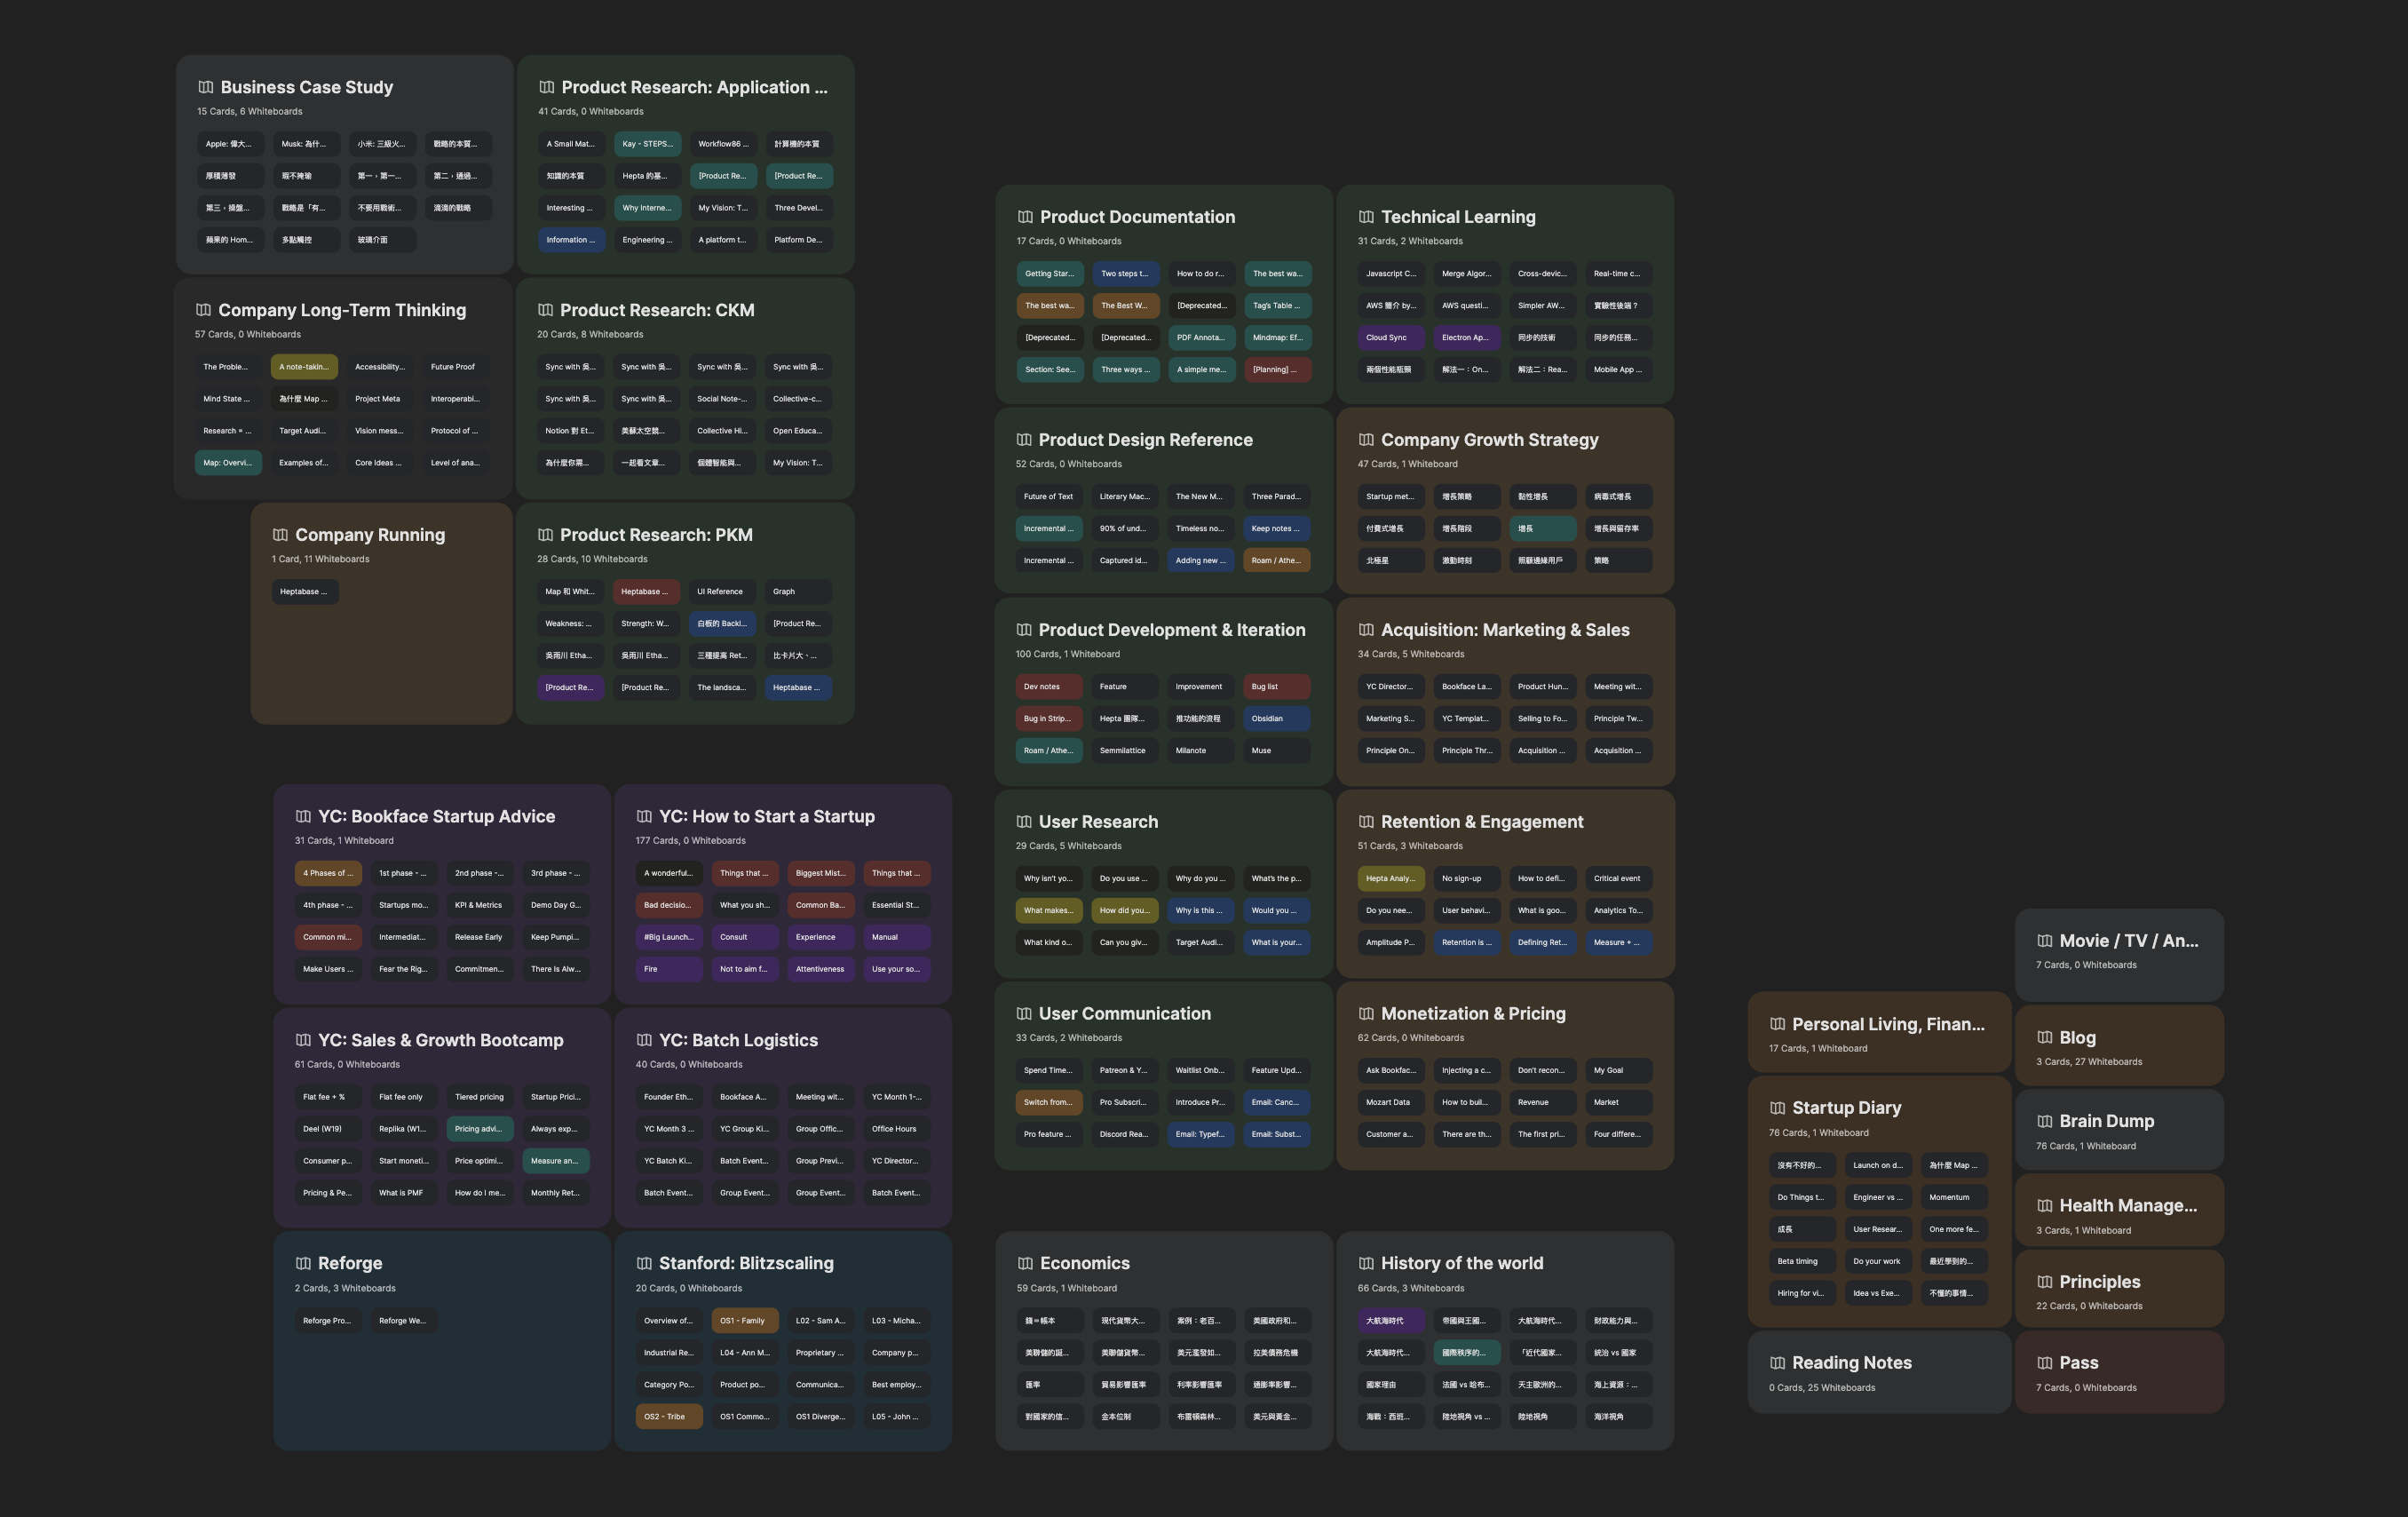The width and height of the screenshot is (2408, 1517).
Task: Open the Heptabase card in Company Running
Action: pyautogui.click(x=304, y=592)
